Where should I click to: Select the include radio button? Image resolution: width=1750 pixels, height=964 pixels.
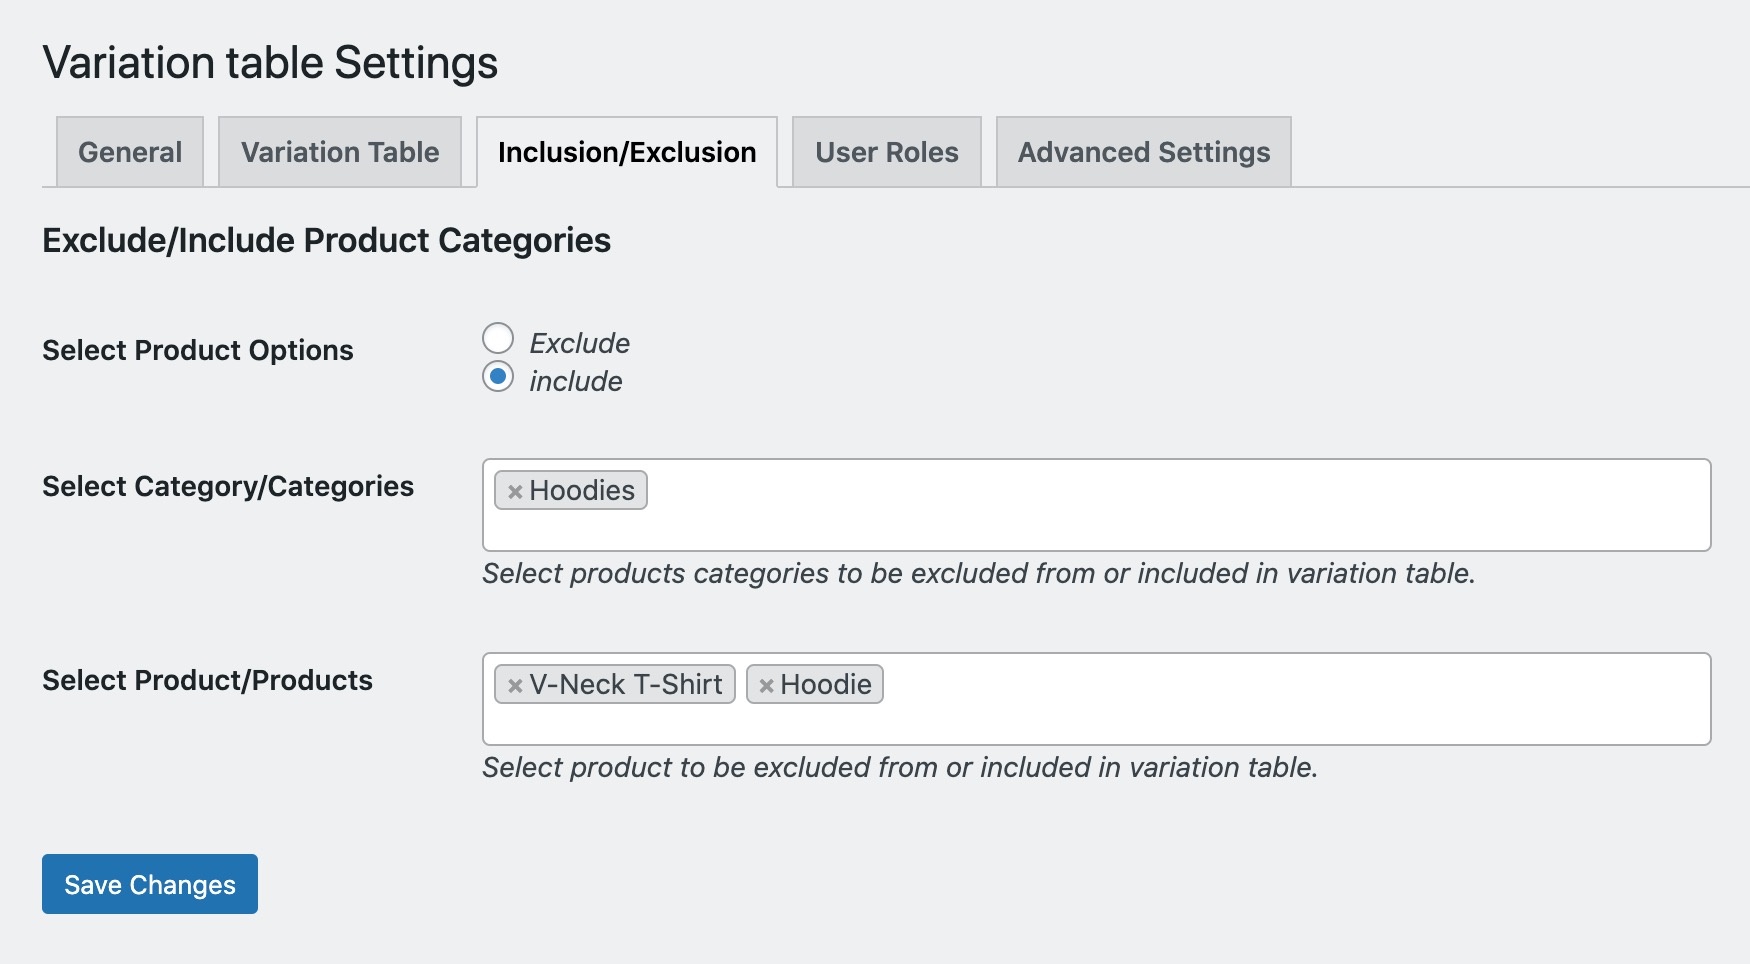point(498,378)
